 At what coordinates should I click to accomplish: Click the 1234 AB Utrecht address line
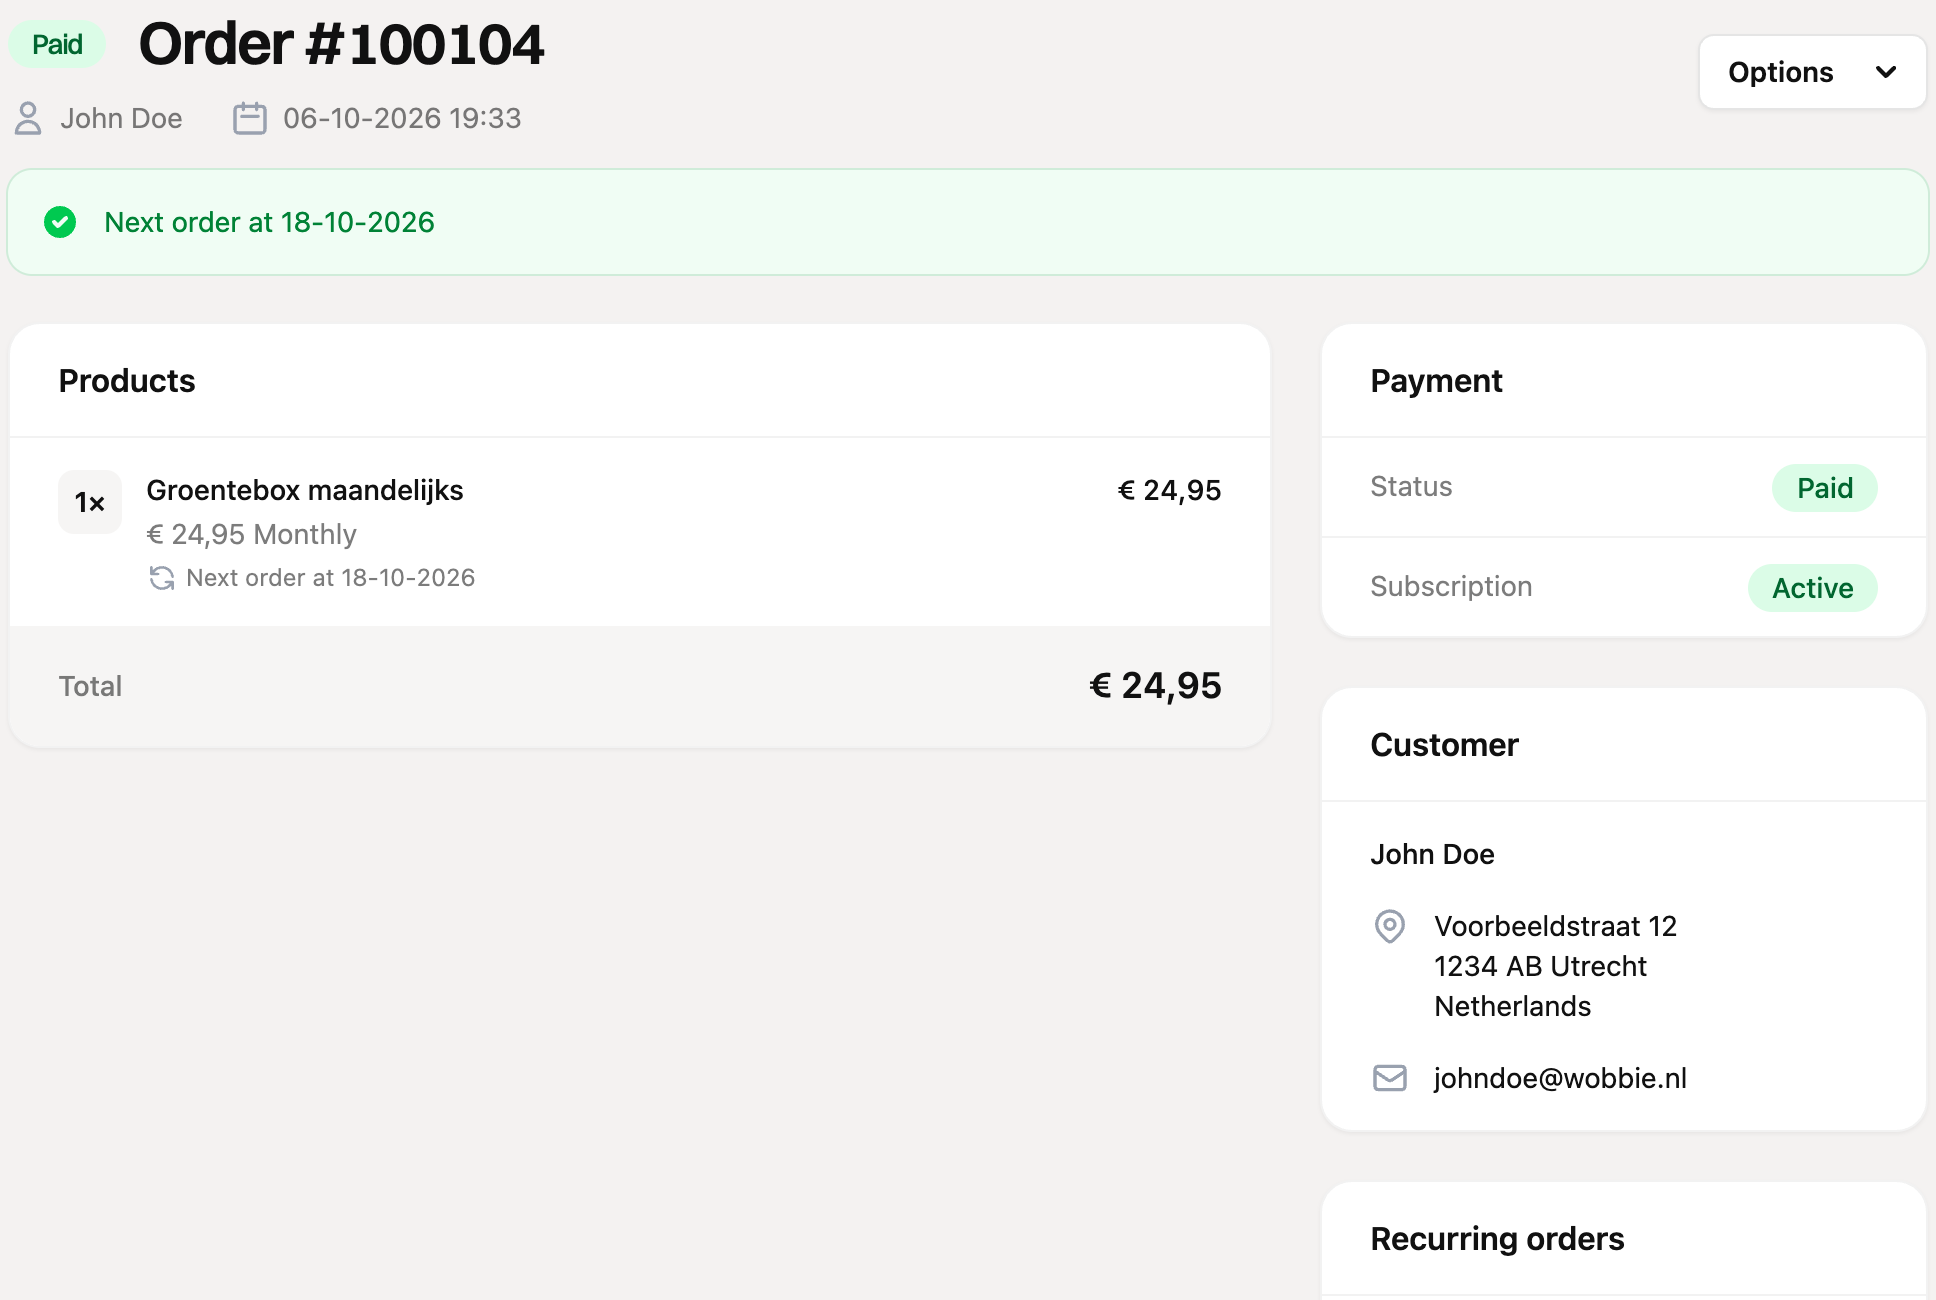coord(1540,966)
